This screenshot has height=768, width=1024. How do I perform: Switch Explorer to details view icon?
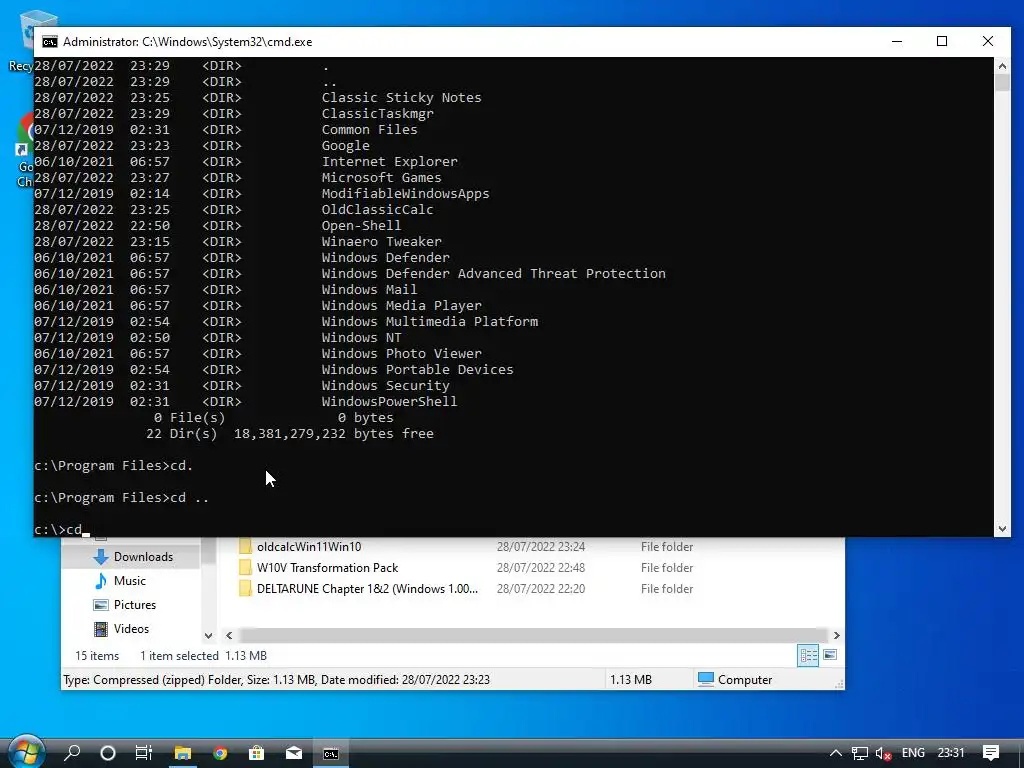[808, 655]
